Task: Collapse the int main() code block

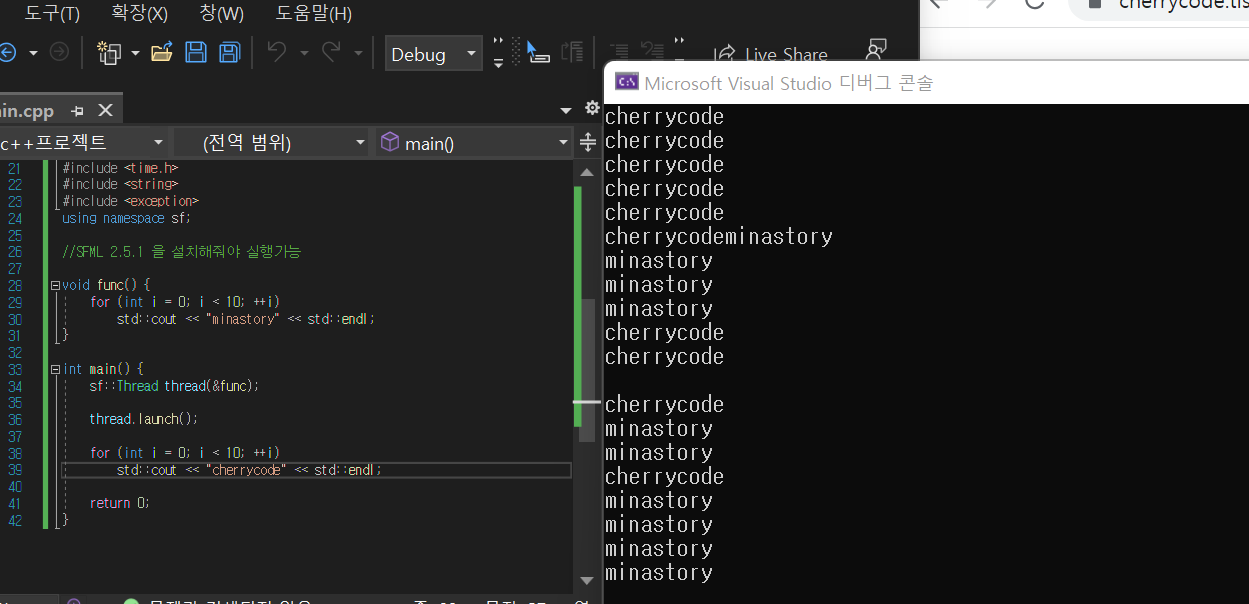Action: [56, 369]
